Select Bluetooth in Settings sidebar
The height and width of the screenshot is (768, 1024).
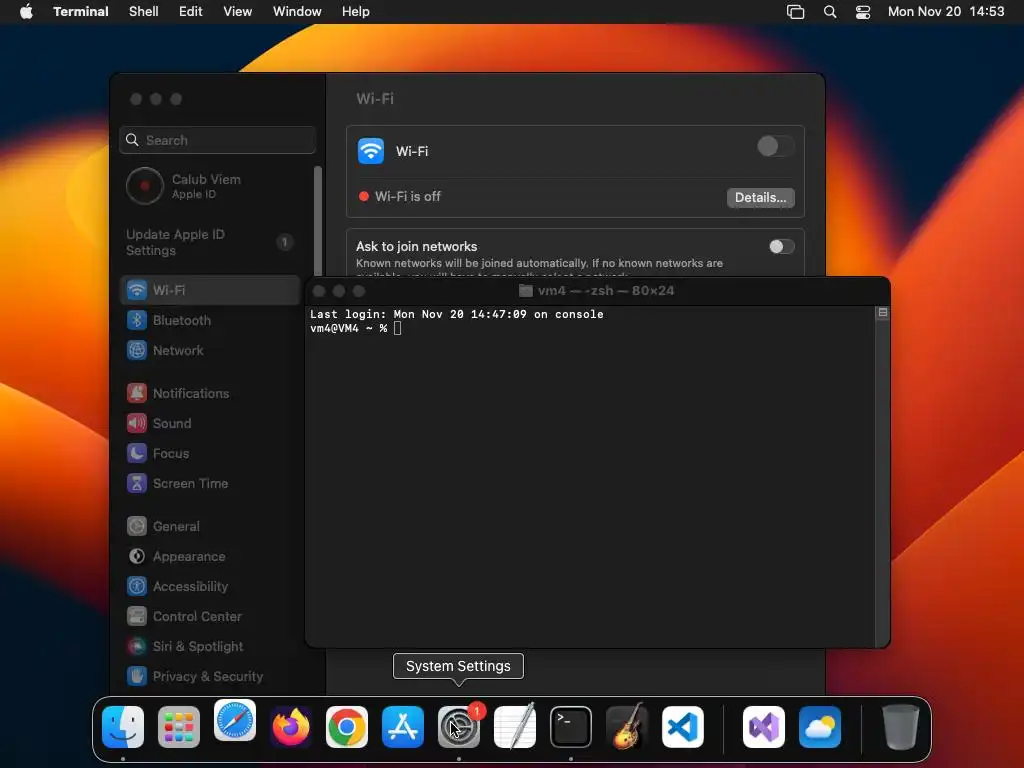210,320
